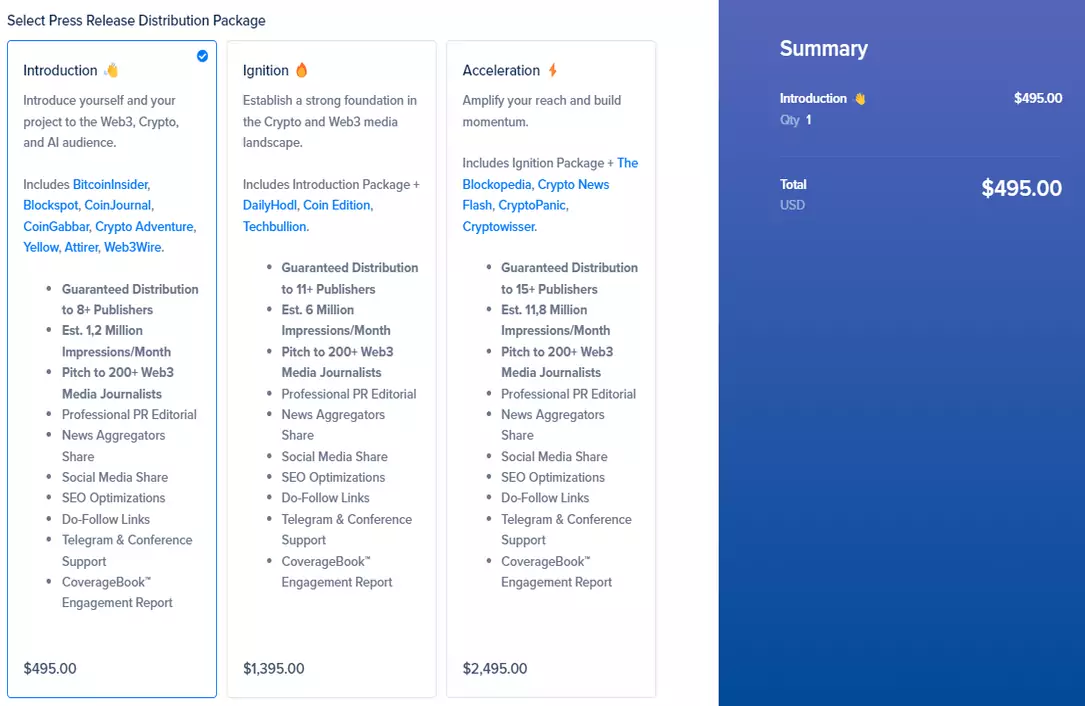Click the blue selected checkmark on the Introduction card
Image resolution: width=1085 pixels, height=706 pixels.
click(x=202, y=56)
